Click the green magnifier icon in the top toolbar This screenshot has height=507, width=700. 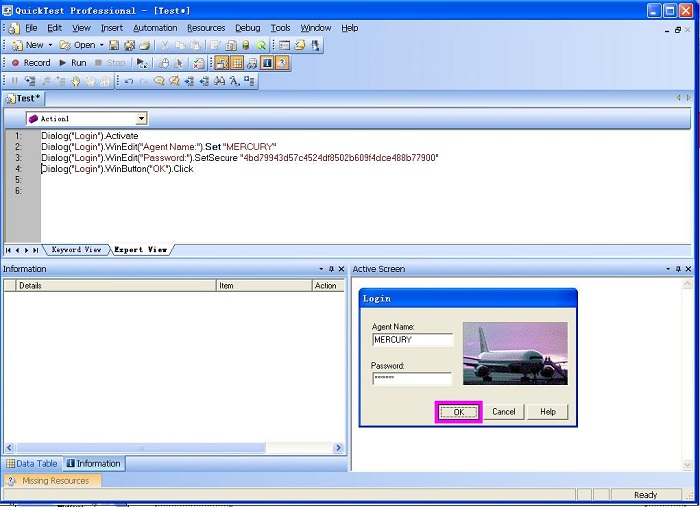[261, 45]
